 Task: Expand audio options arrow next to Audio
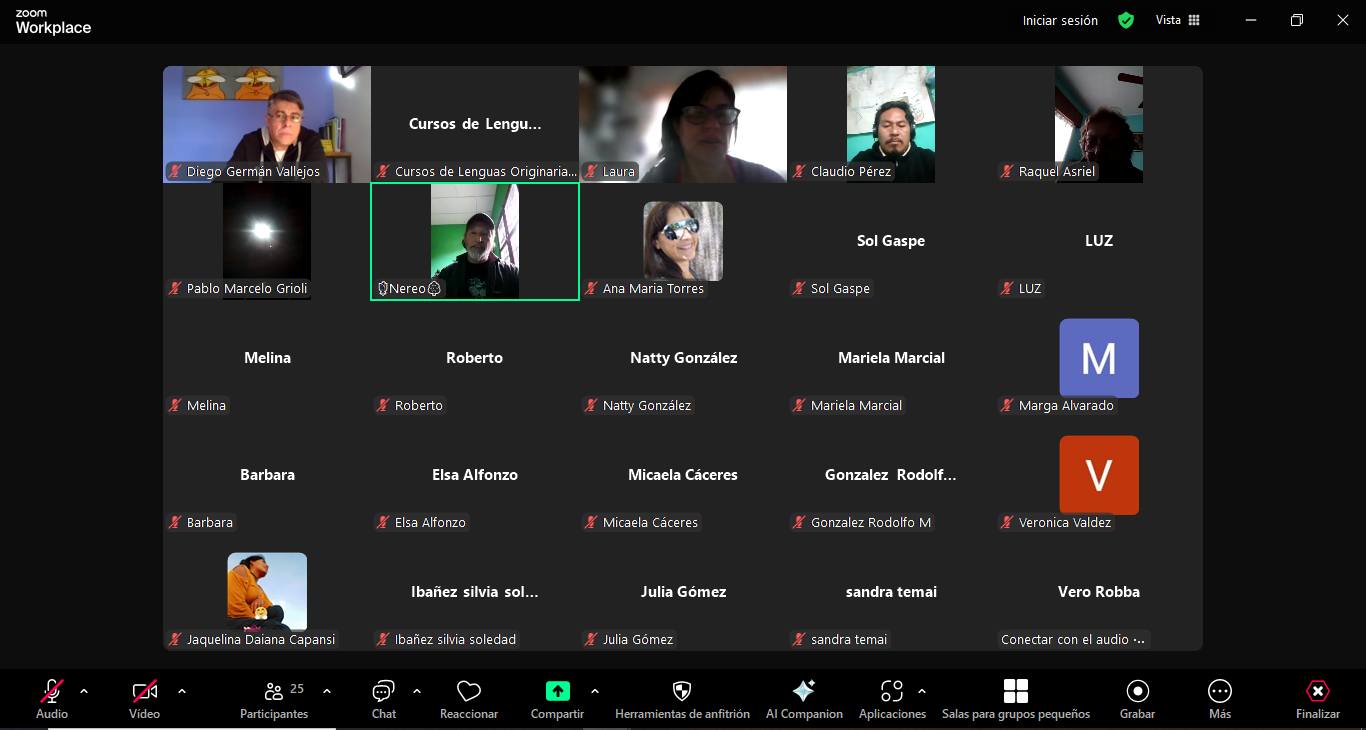click(84, 691)
